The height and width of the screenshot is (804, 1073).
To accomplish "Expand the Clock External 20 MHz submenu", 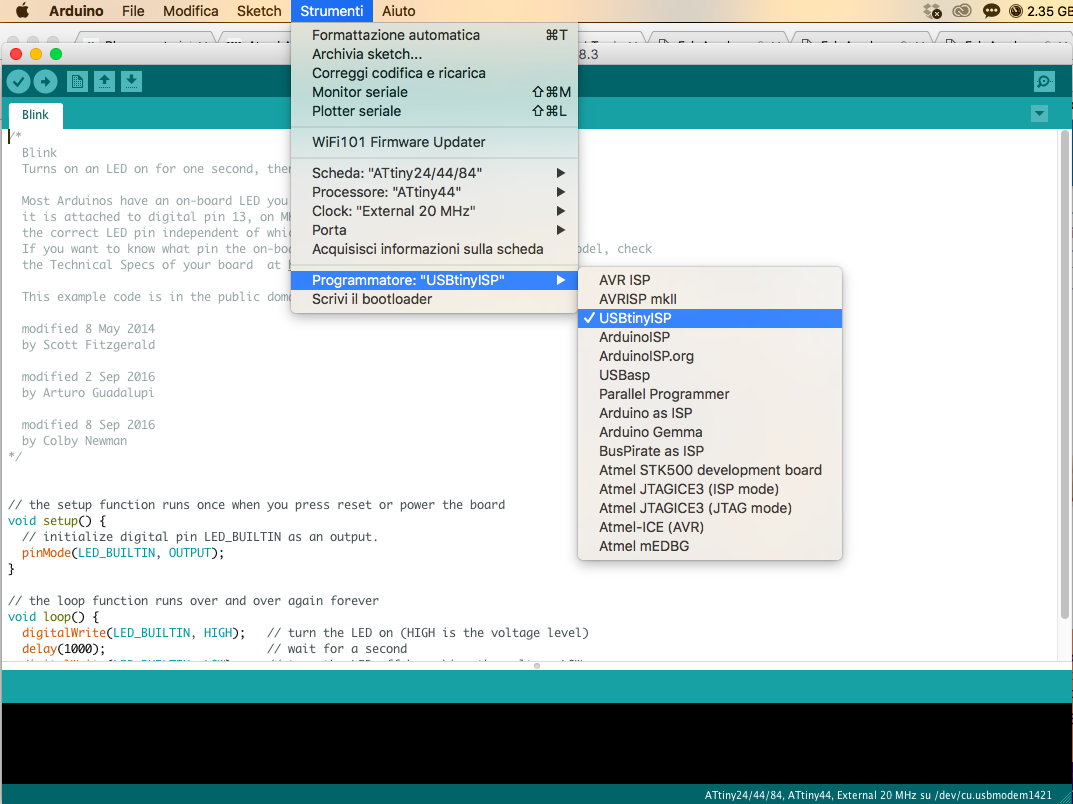I will click(435, 211).
